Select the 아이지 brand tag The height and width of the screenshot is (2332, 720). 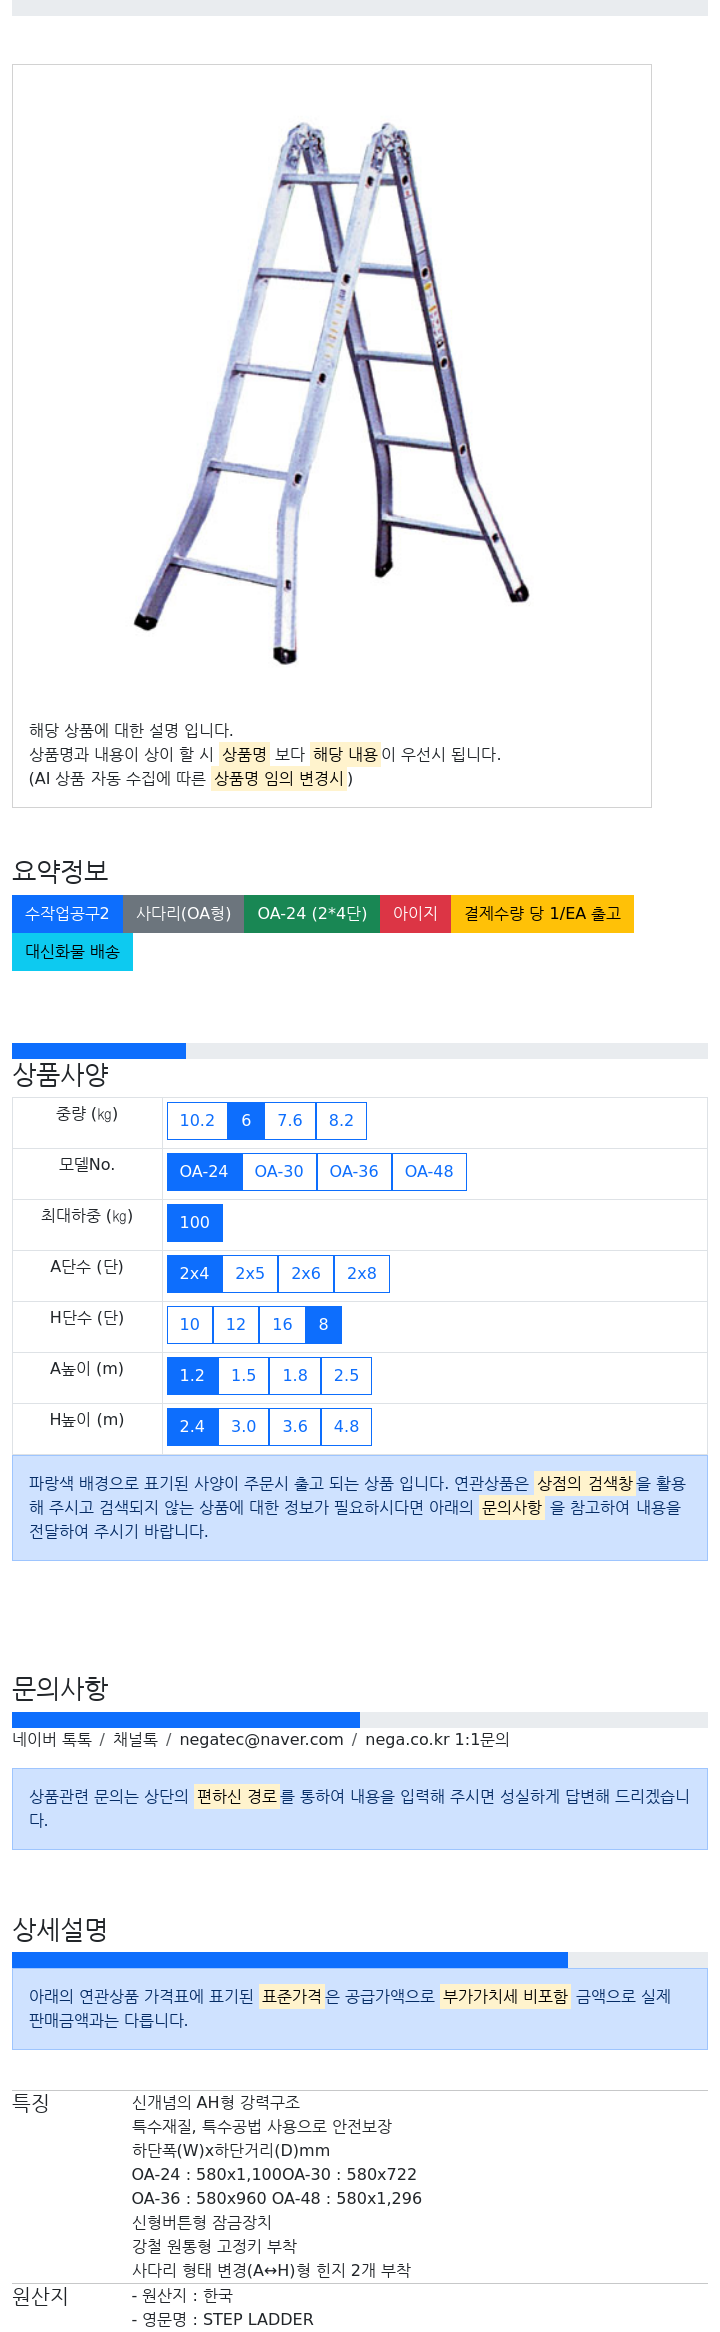click(415, 914)
